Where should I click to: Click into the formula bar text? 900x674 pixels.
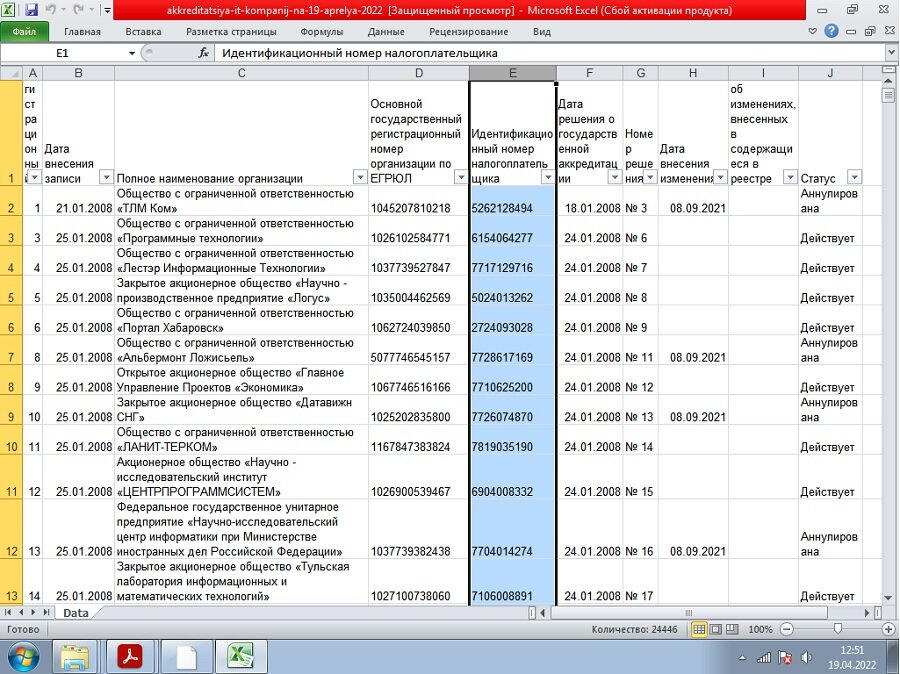point(550,53)
